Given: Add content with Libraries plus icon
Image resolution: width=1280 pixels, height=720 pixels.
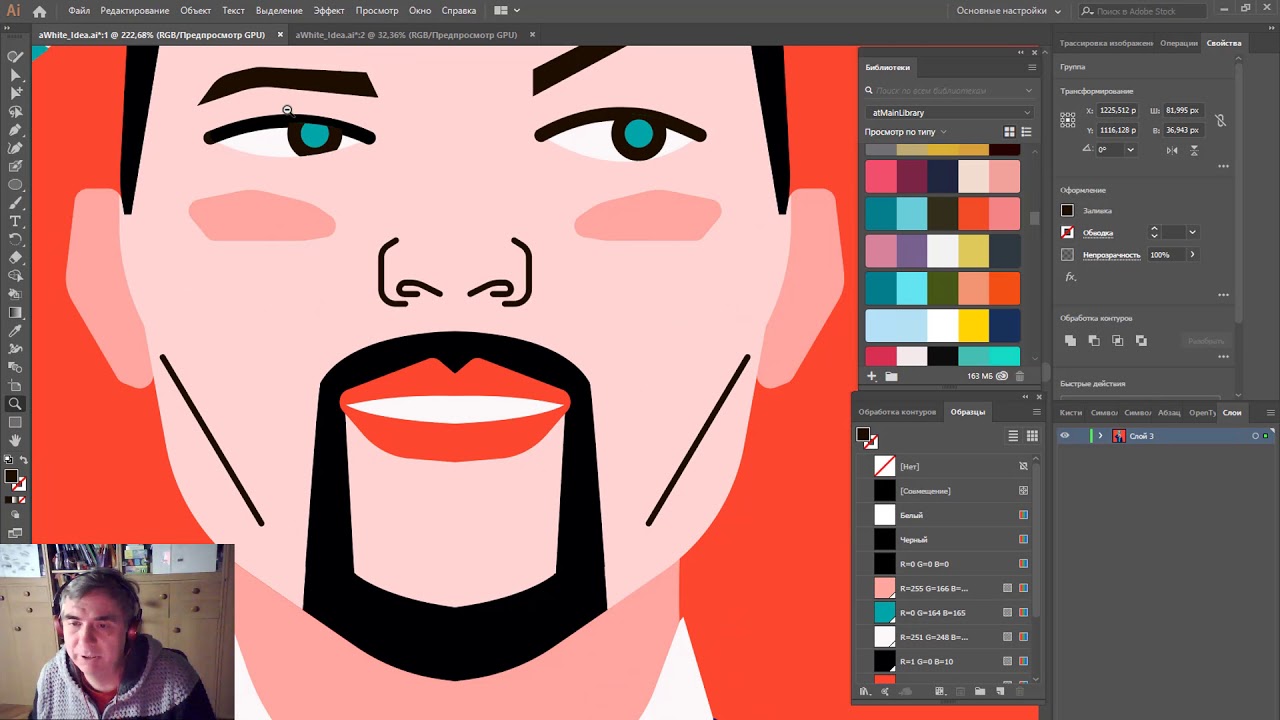Looking at the screenshot, I should [x=872, y=376].
